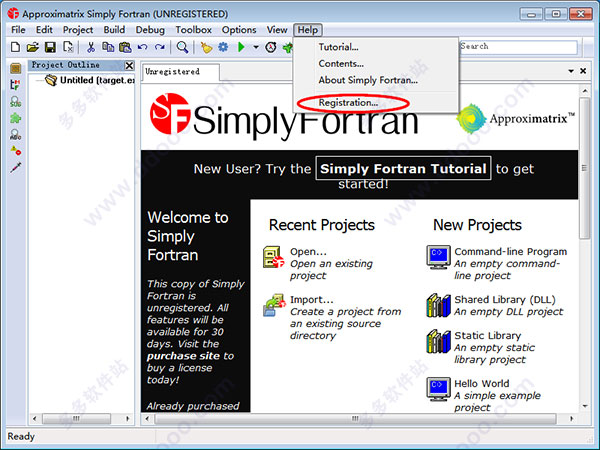This screenshot has height=450, width=600.
Task: Open a file via the folder icon
Action: coord(33,47)
